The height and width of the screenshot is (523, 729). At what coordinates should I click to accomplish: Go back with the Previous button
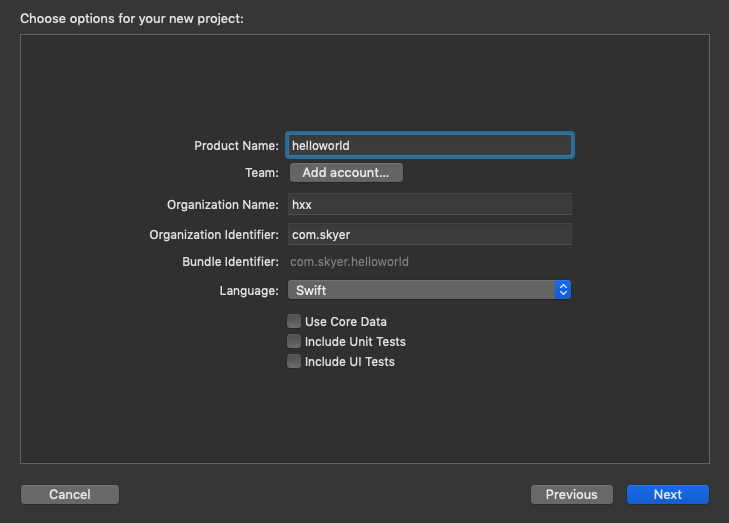[x=572, y=494]
